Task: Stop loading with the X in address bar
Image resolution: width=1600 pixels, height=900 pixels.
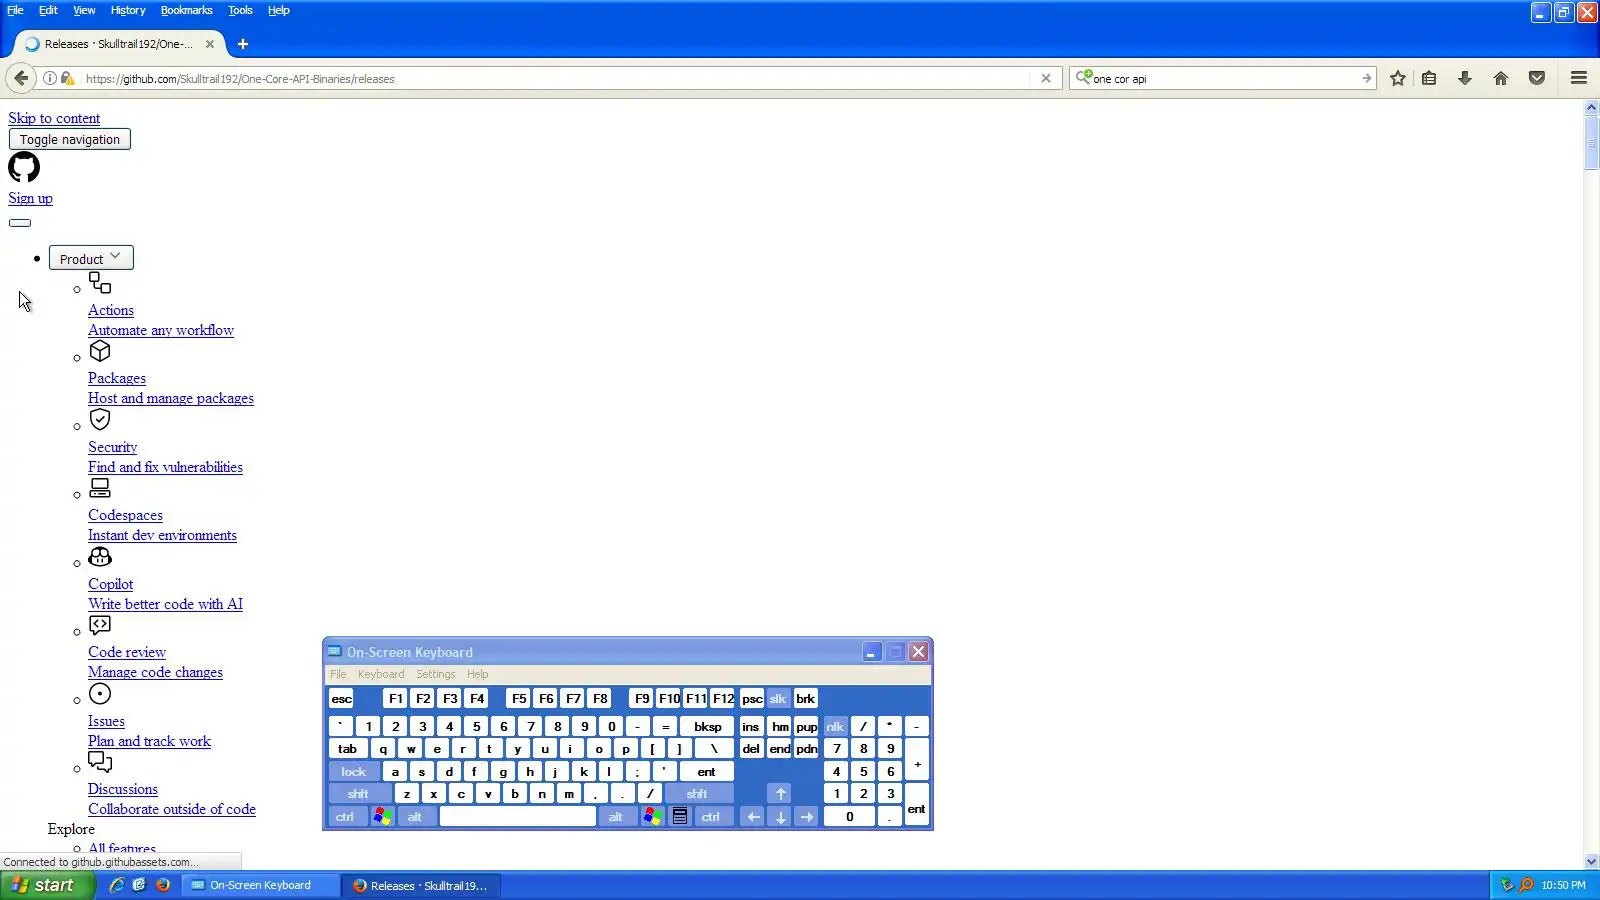Action: pyautogui.click(x=1046, y=78)
